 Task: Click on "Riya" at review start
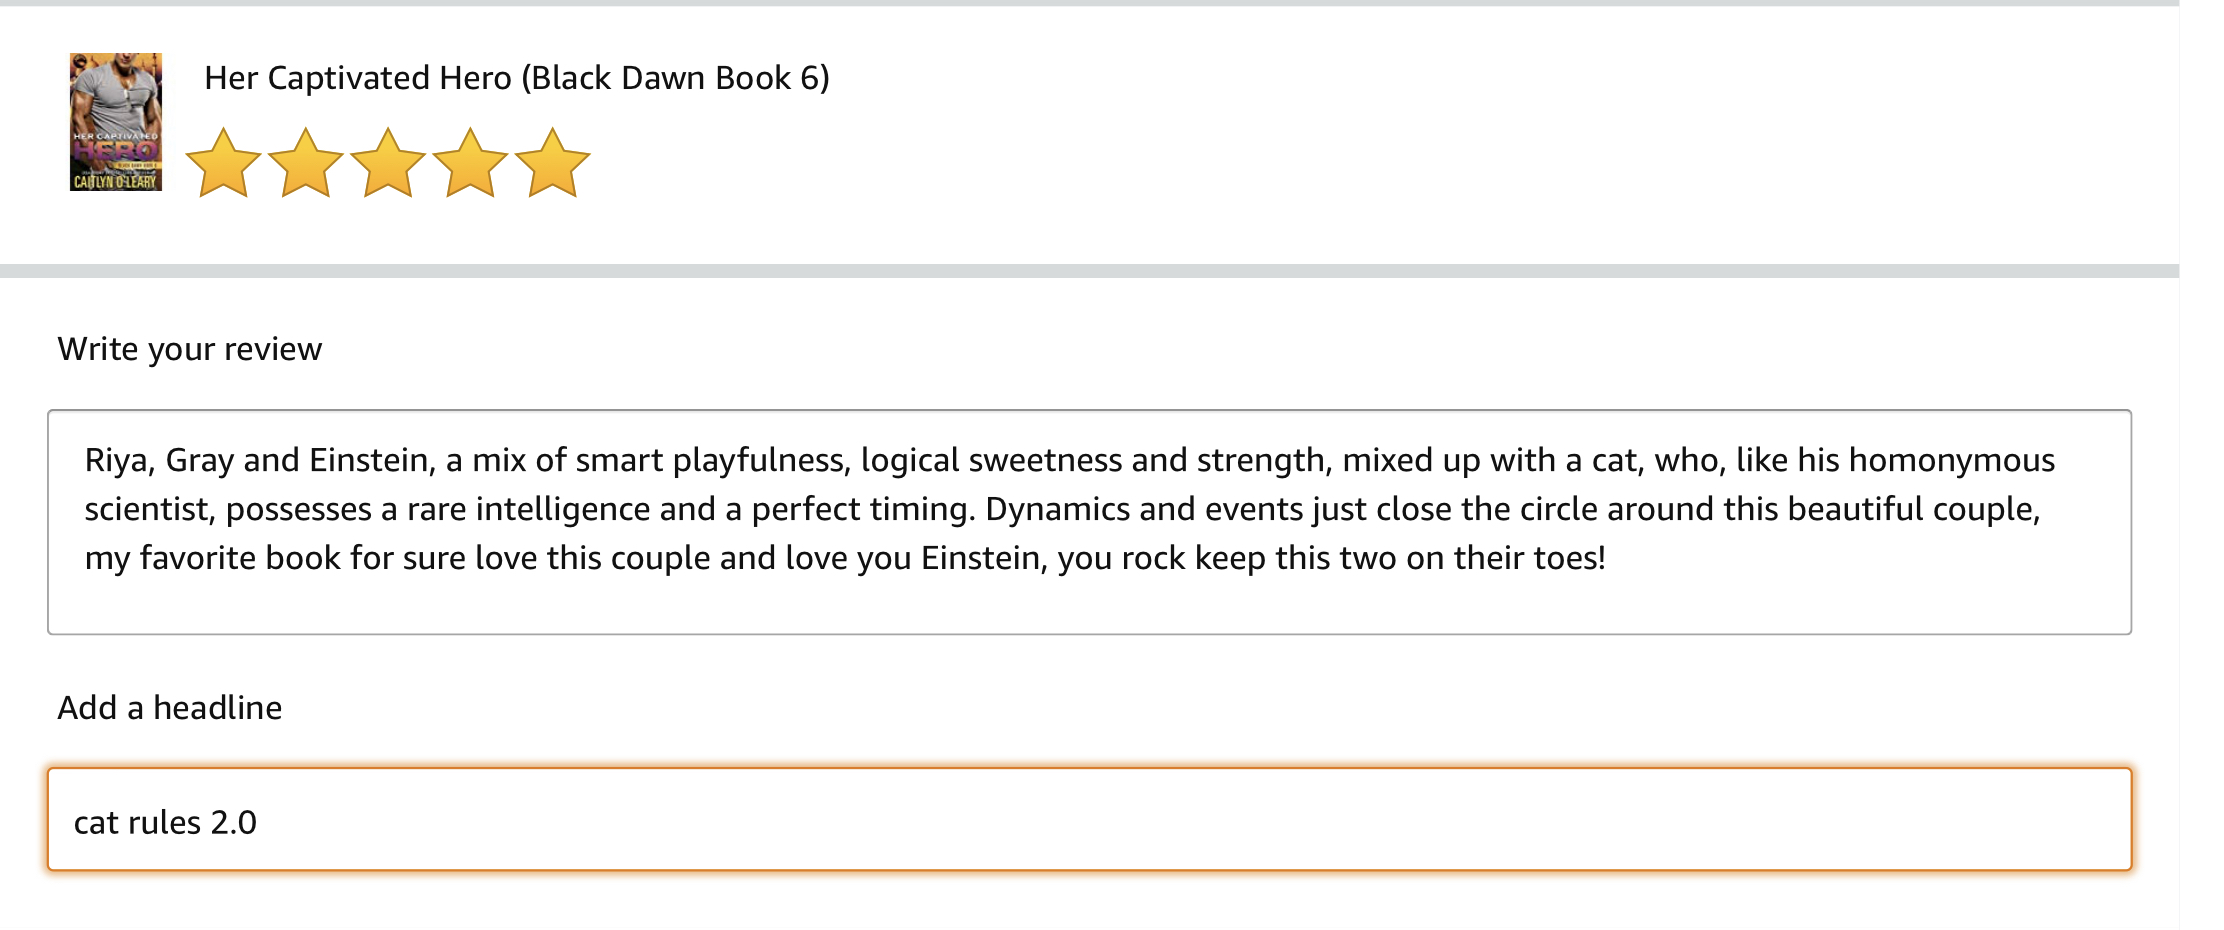click(116, 460)
